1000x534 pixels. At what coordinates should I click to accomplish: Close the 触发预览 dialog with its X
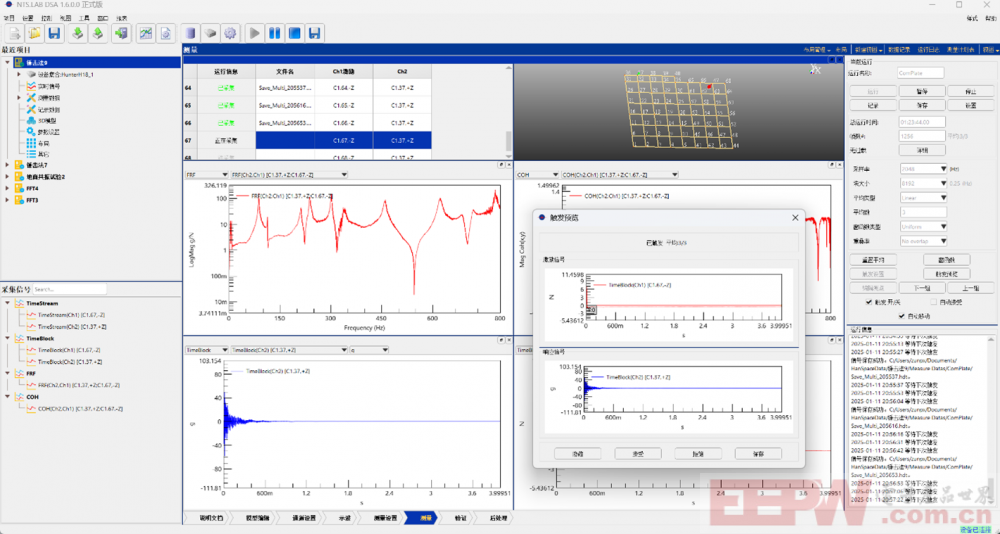click(795, 218)
